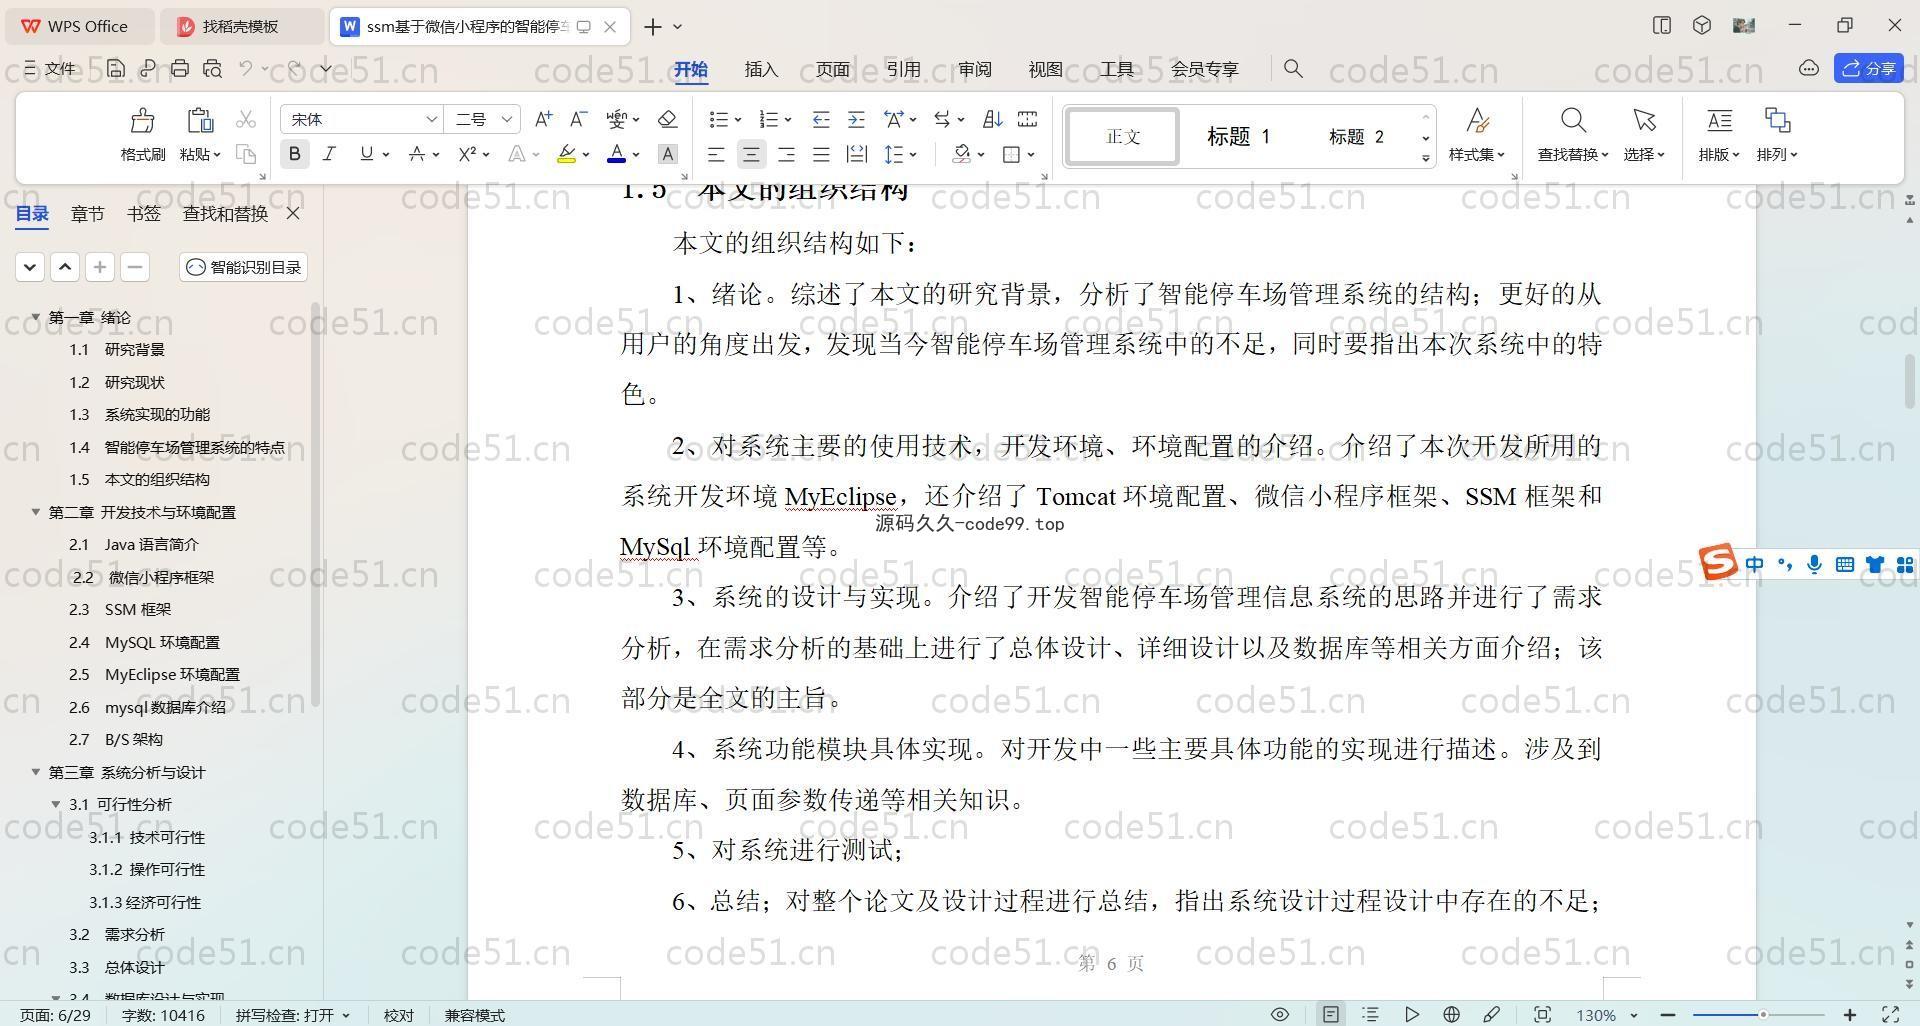Apply superscript X² formatting

(467, 154)
